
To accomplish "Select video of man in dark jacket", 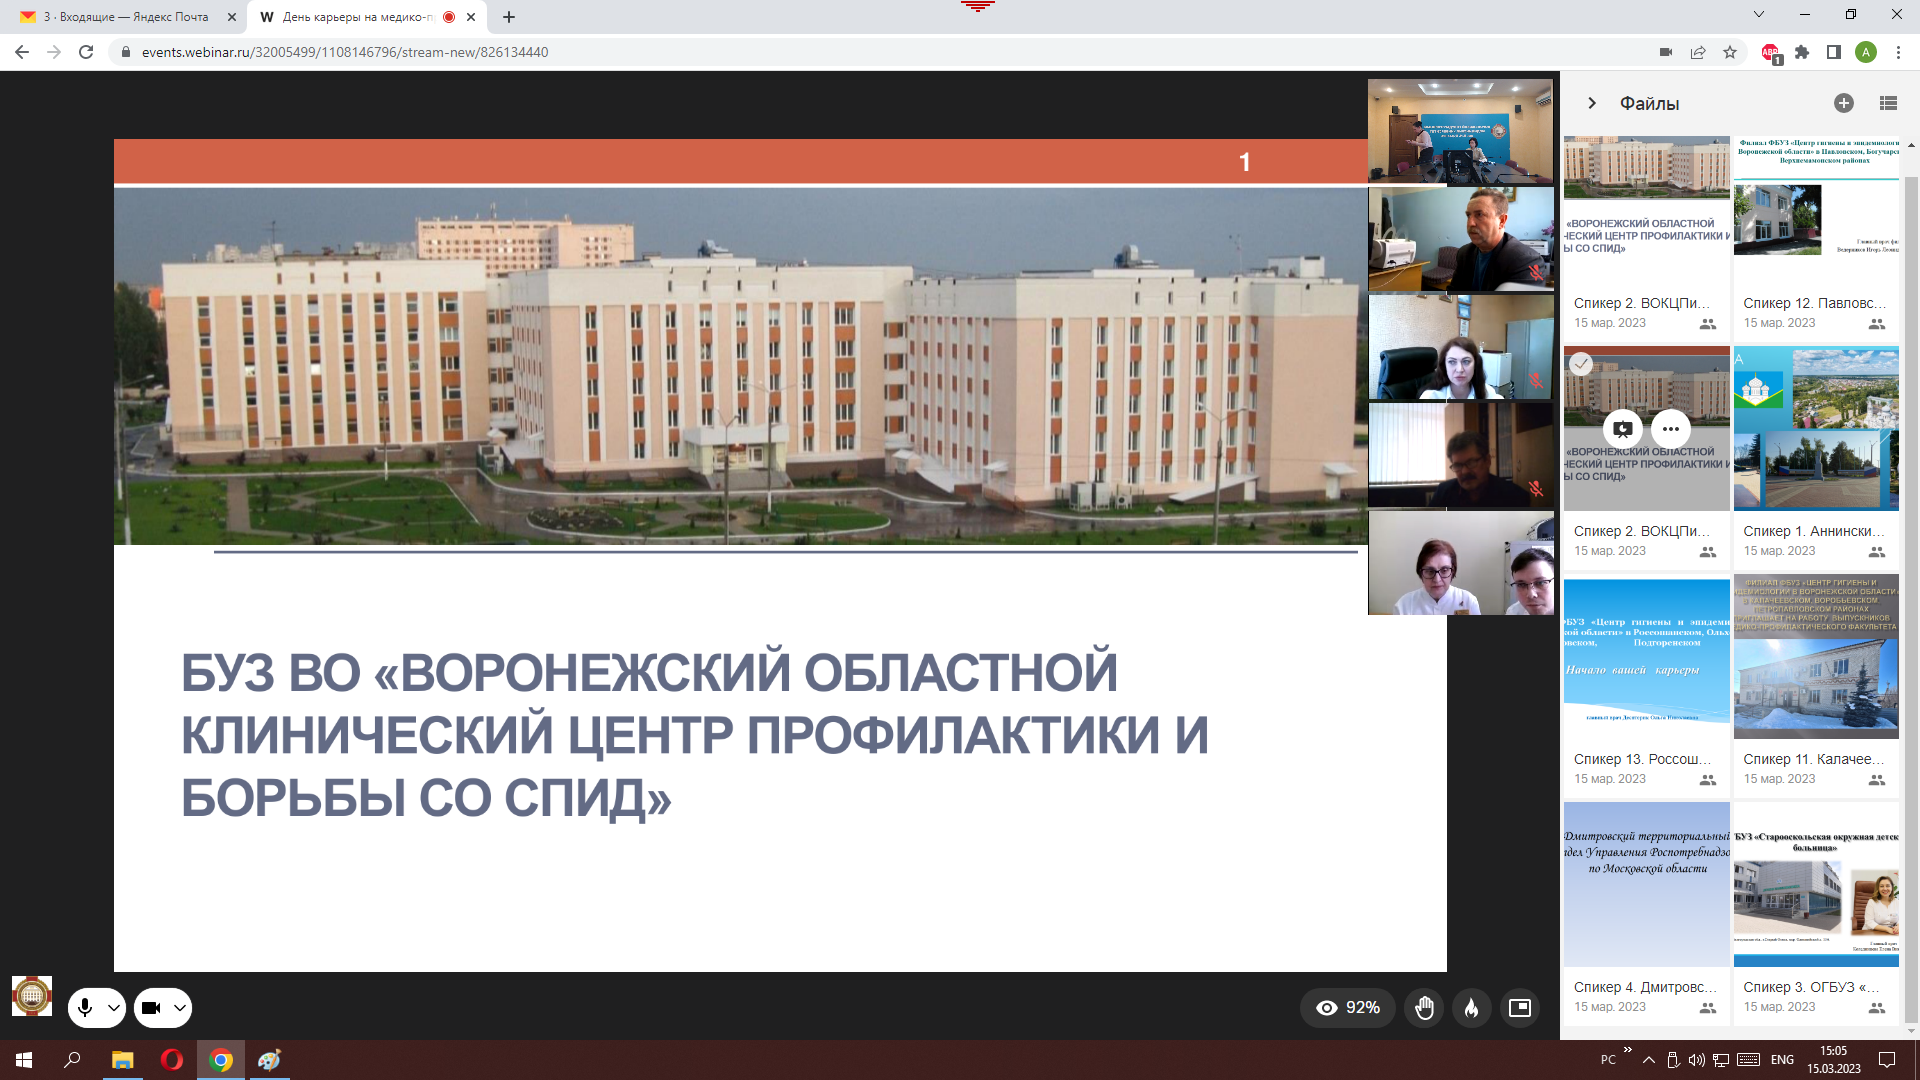I will [x=1460, y=239].
